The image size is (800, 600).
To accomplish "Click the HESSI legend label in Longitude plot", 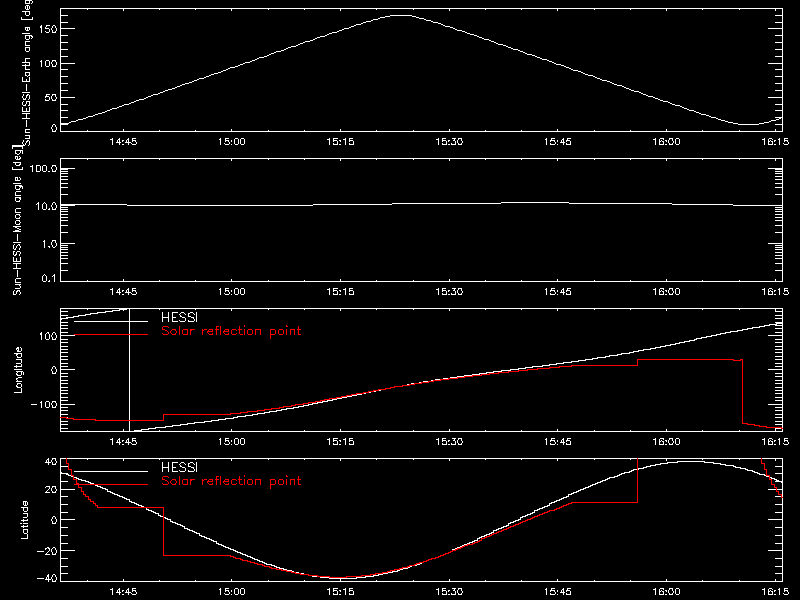I will pyautogui.click(x=179, y=317).
